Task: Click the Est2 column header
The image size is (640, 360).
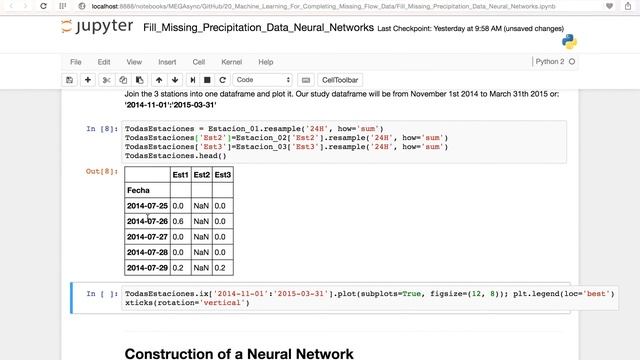Action: coord(202,175)
